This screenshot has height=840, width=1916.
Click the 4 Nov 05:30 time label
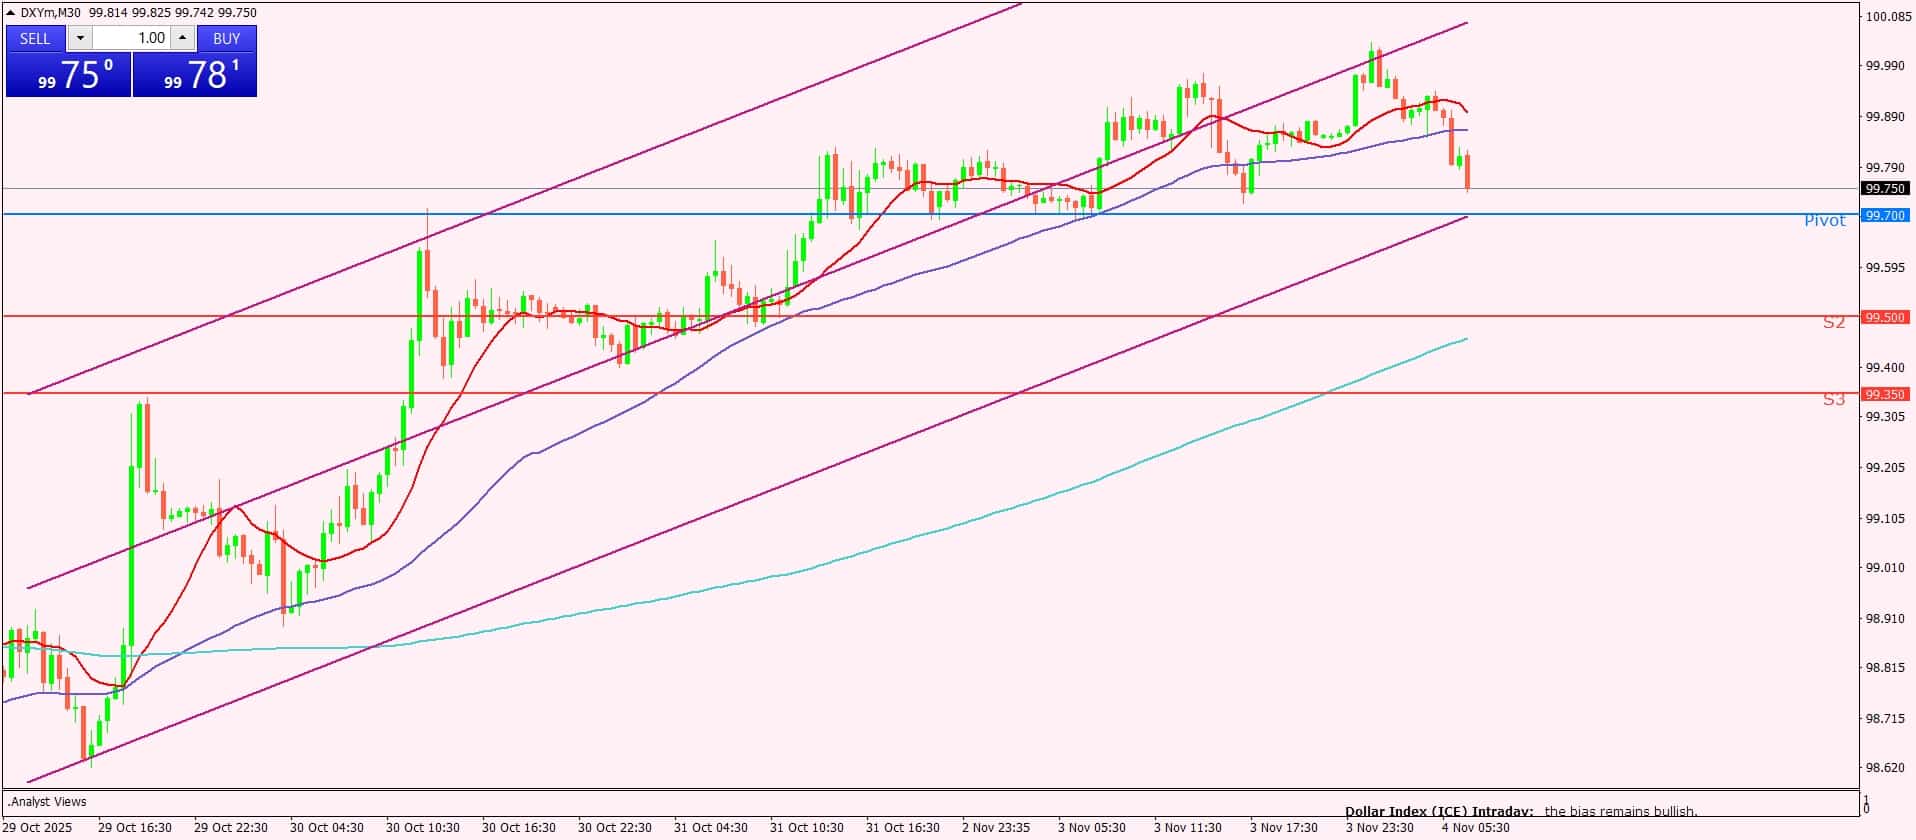click(x=1475, y=827)
